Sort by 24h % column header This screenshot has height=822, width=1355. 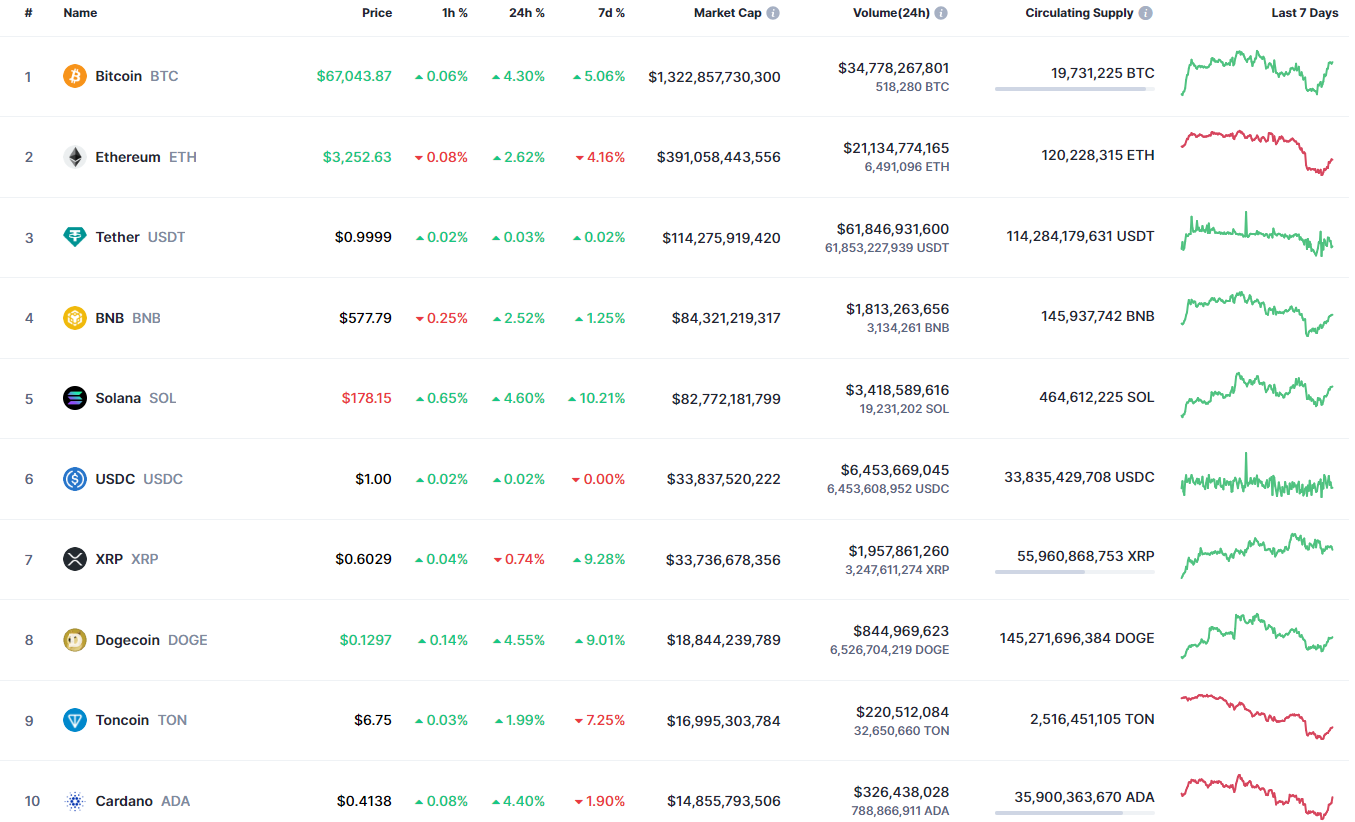pos(526,13)
